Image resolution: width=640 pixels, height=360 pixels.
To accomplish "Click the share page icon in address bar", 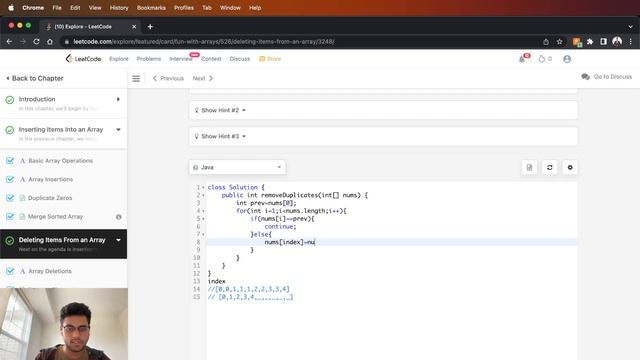I will click(x=546, y=42).
